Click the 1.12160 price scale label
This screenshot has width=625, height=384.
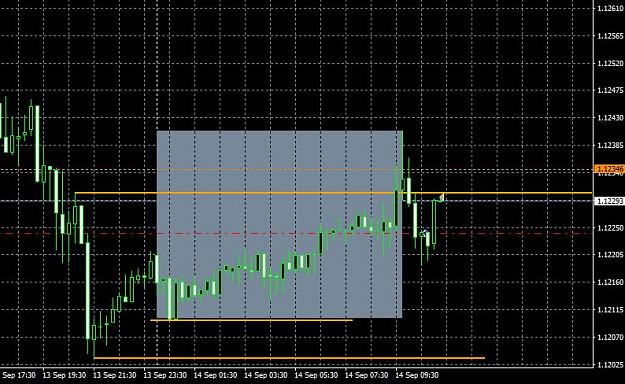tap(610, 282)
